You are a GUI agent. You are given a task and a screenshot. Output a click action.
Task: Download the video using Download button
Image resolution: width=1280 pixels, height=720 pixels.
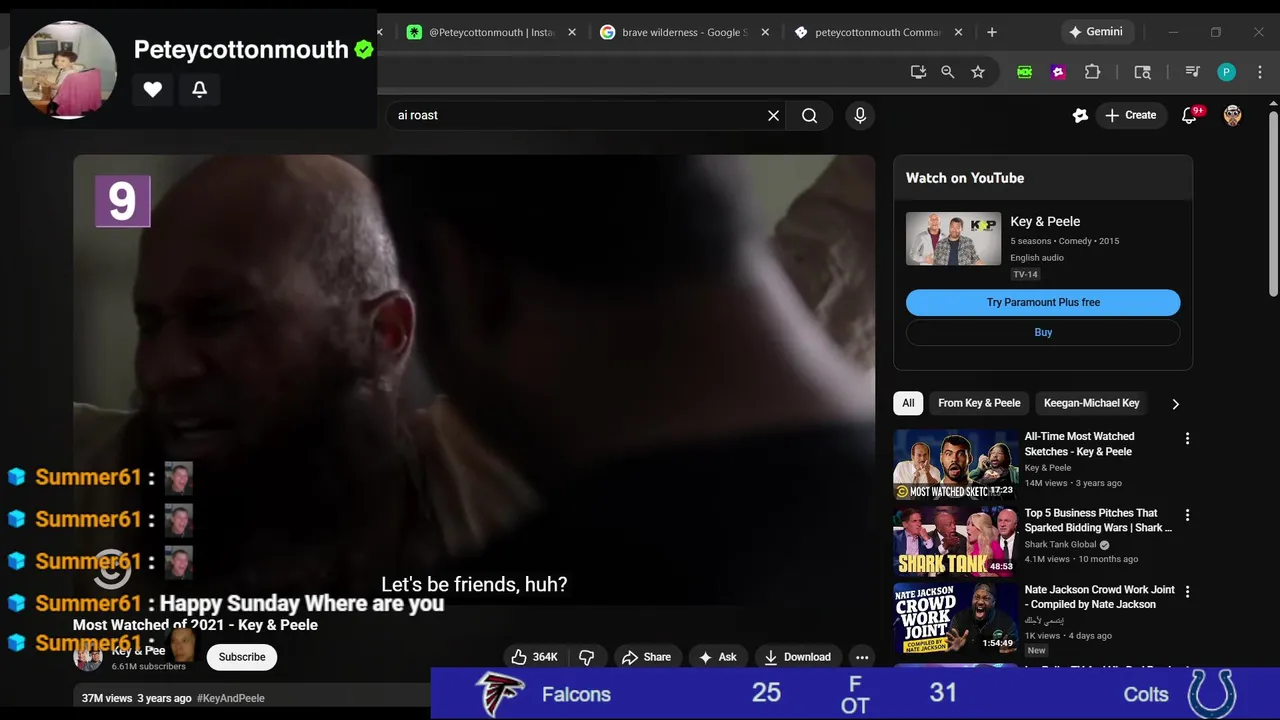[797, 657]
